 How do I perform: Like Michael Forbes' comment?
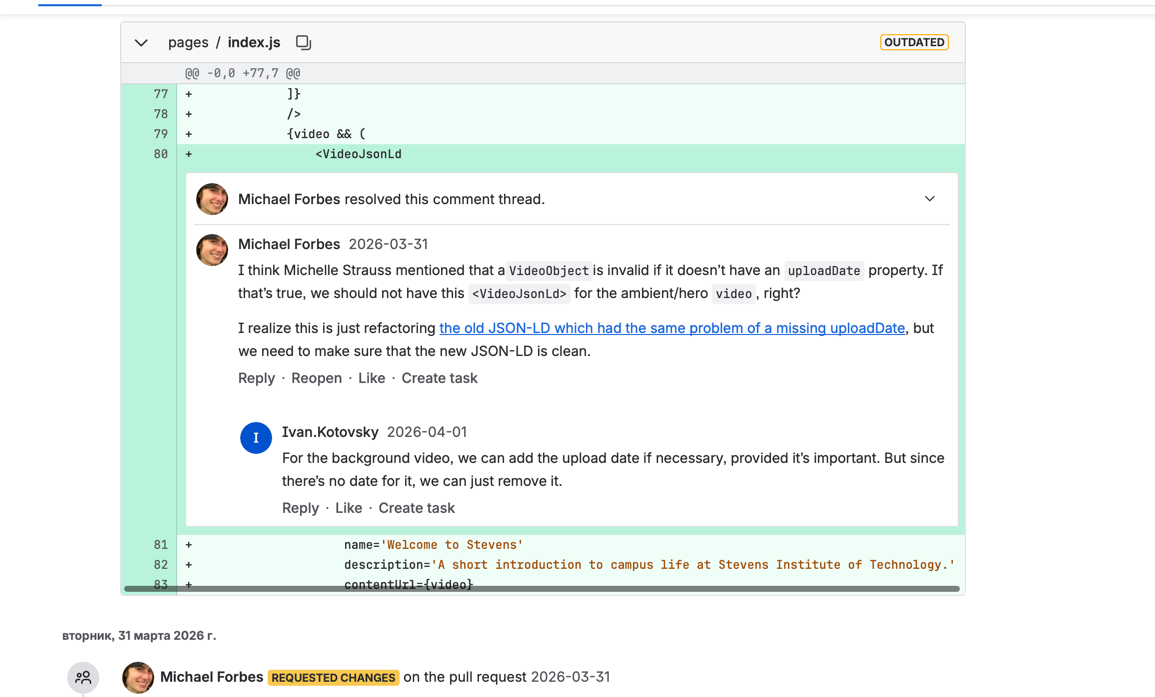[371, 378]
